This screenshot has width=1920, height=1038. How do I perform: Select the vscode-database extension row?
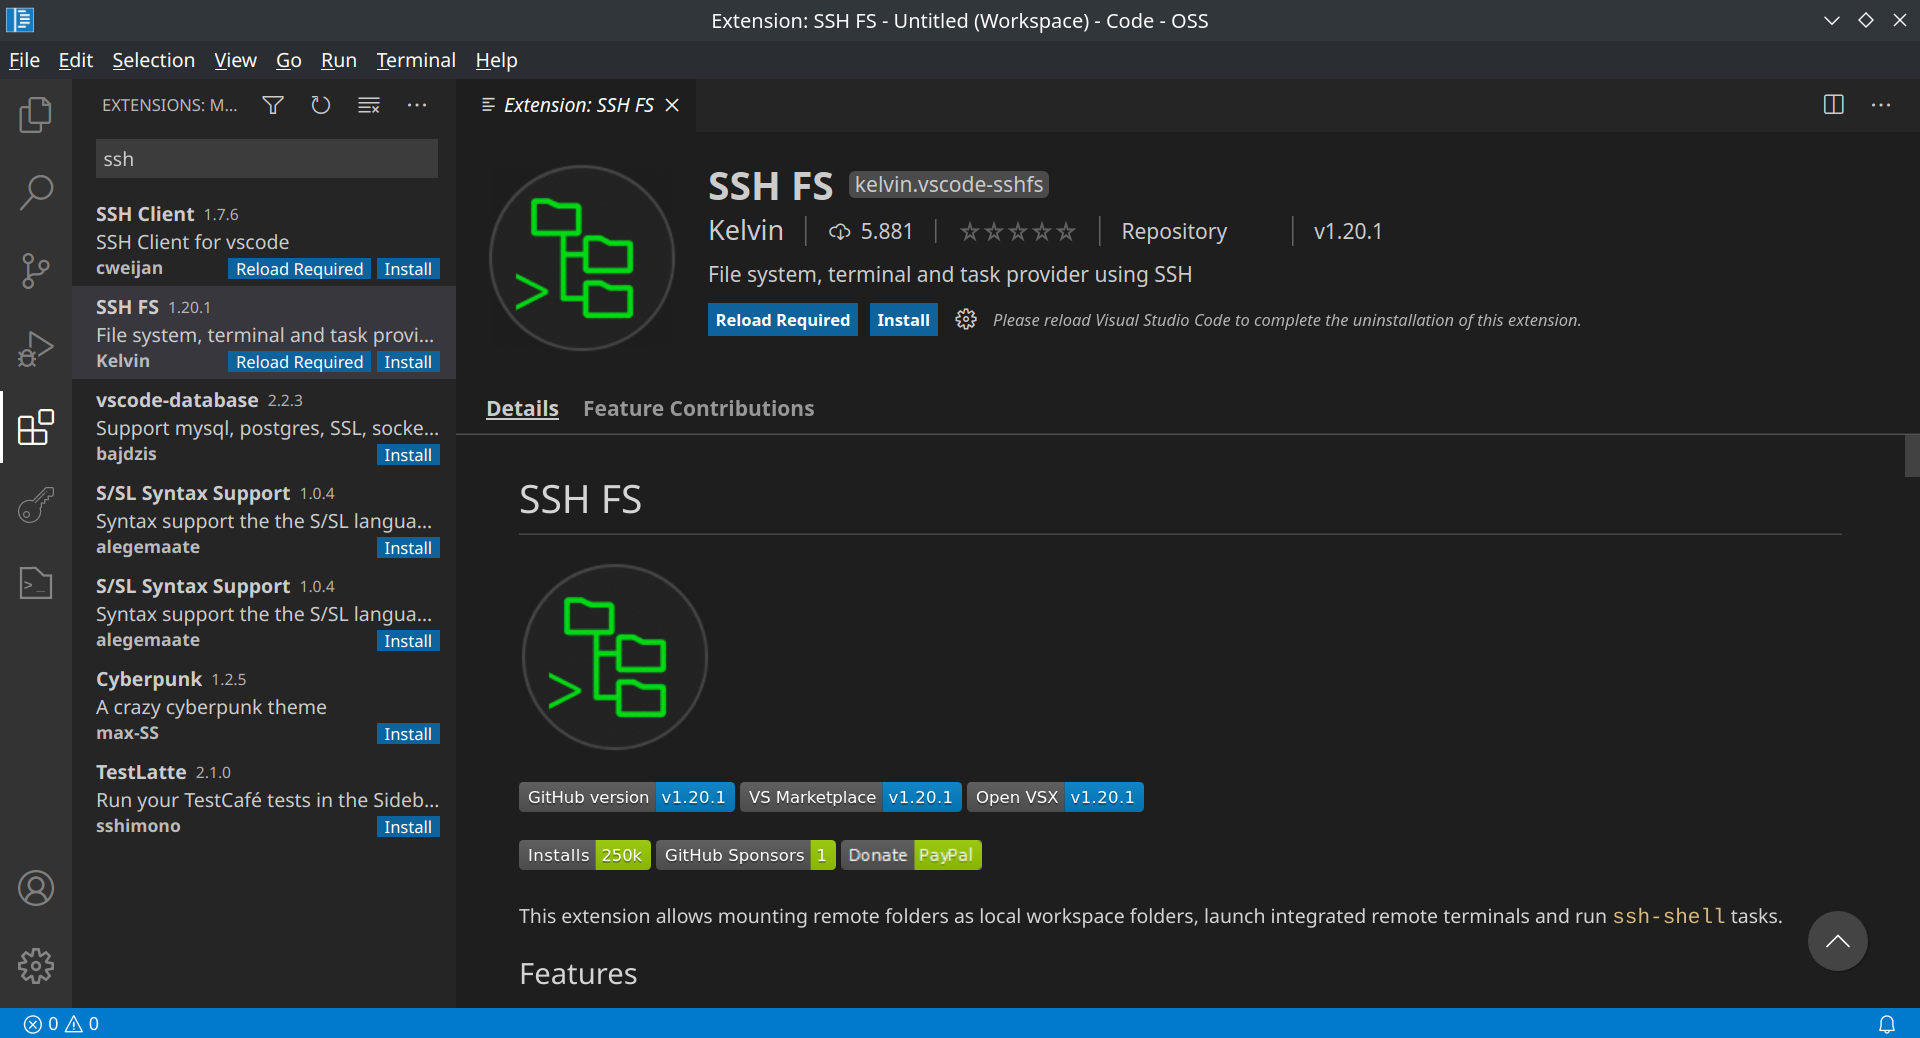264,426
